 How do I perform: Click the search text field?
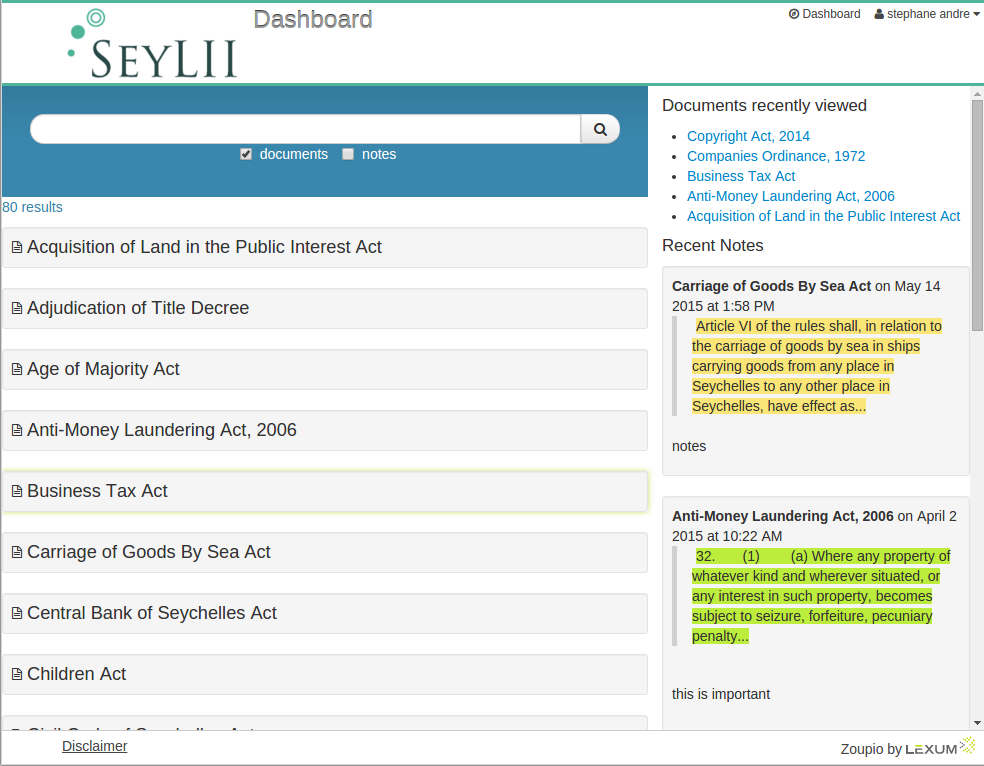[305, 129]
